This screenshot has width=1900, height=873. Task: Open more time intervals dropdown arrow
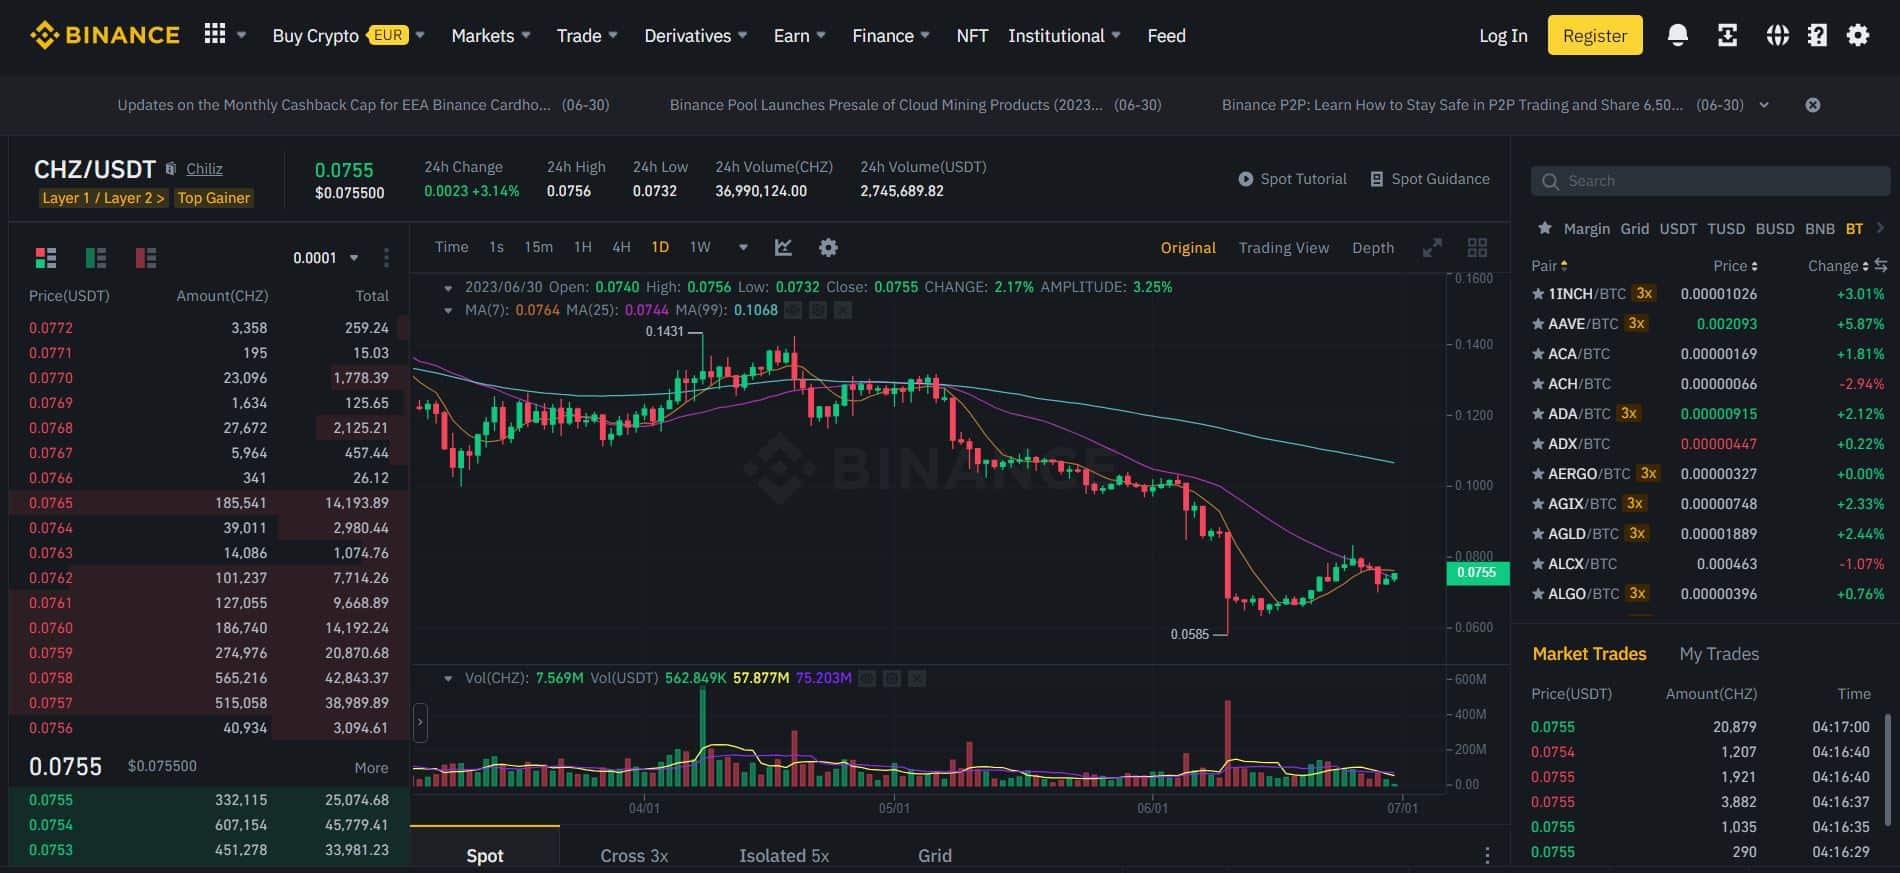click(x=743, y=247)
